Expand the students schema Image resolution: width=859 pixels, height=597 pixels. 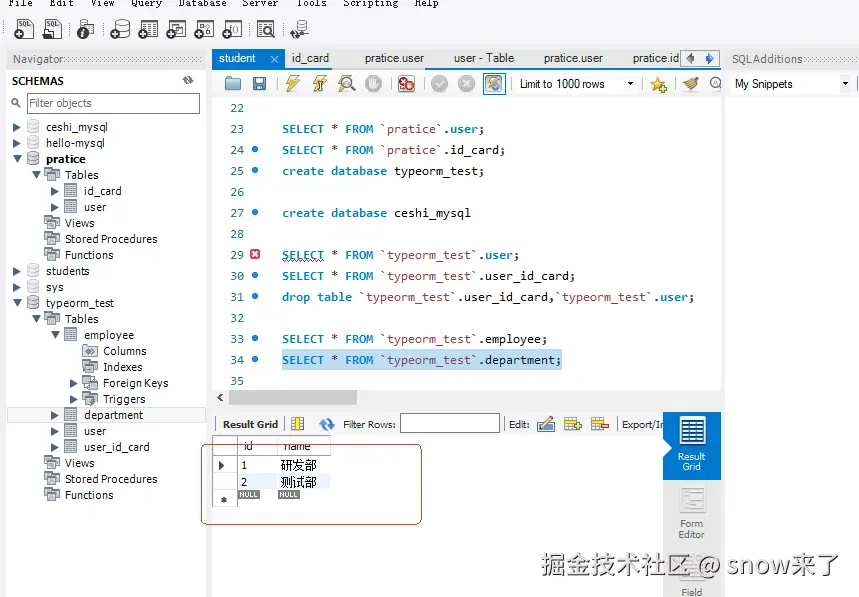(16, 271)
